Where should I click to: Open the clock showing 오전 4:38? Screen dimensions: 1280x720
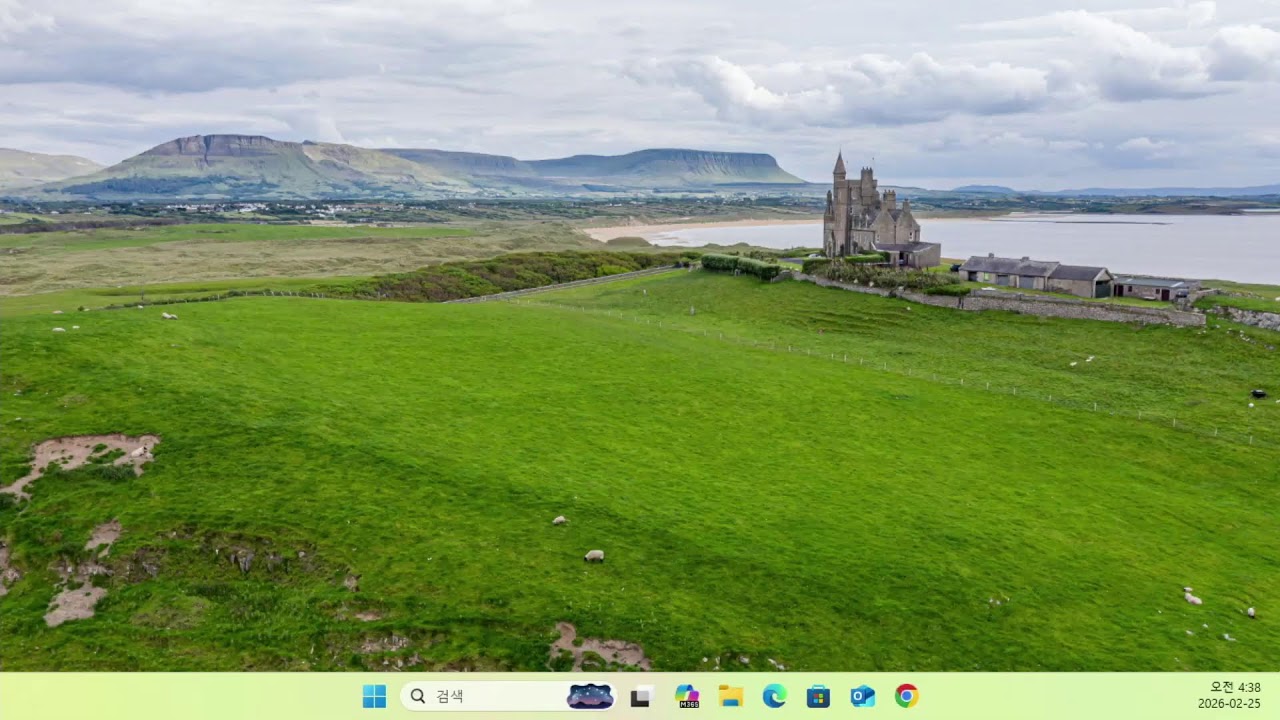(1229, 695)
